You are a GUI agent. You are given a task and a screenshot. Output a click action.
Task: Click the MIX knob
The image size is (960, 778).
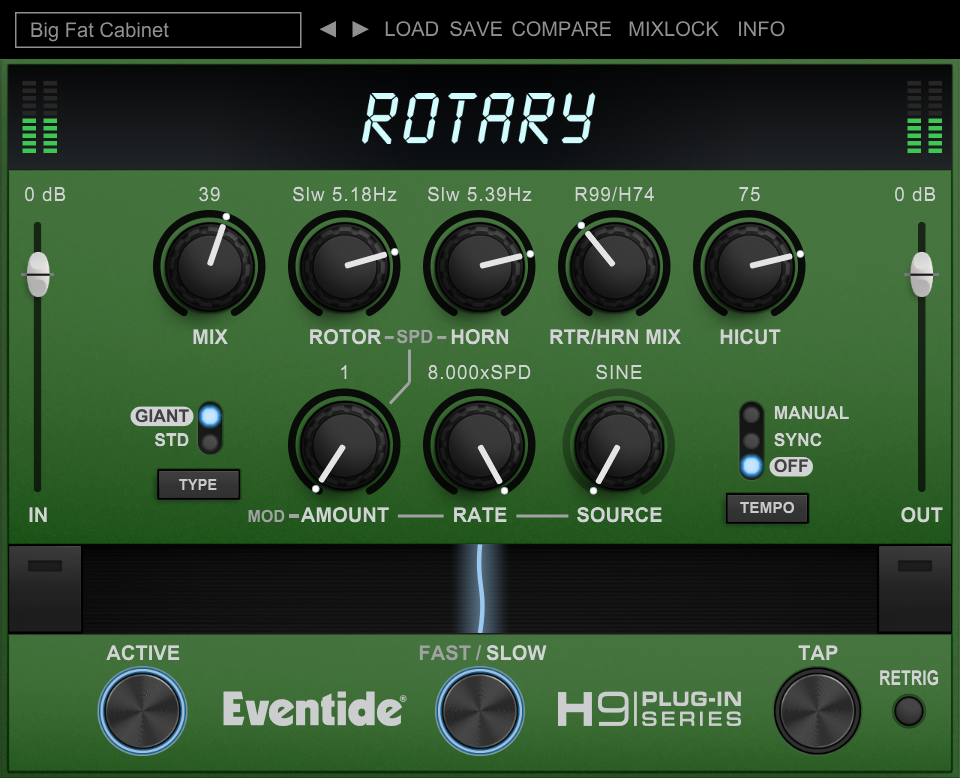(209, 266)
